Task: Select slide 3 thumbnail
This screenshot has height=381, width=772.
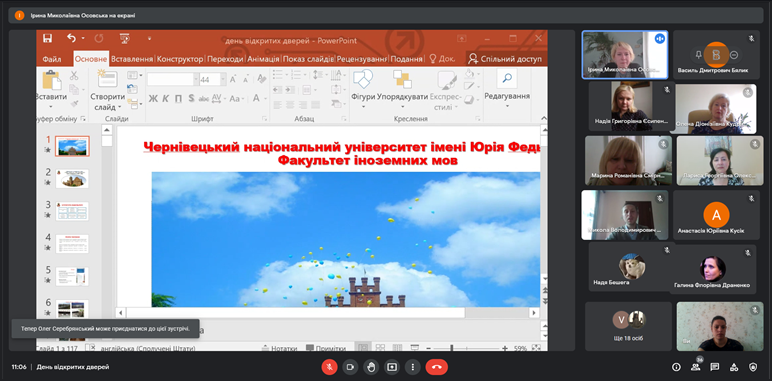Action: pyautogui.click(x=72, y=211)
